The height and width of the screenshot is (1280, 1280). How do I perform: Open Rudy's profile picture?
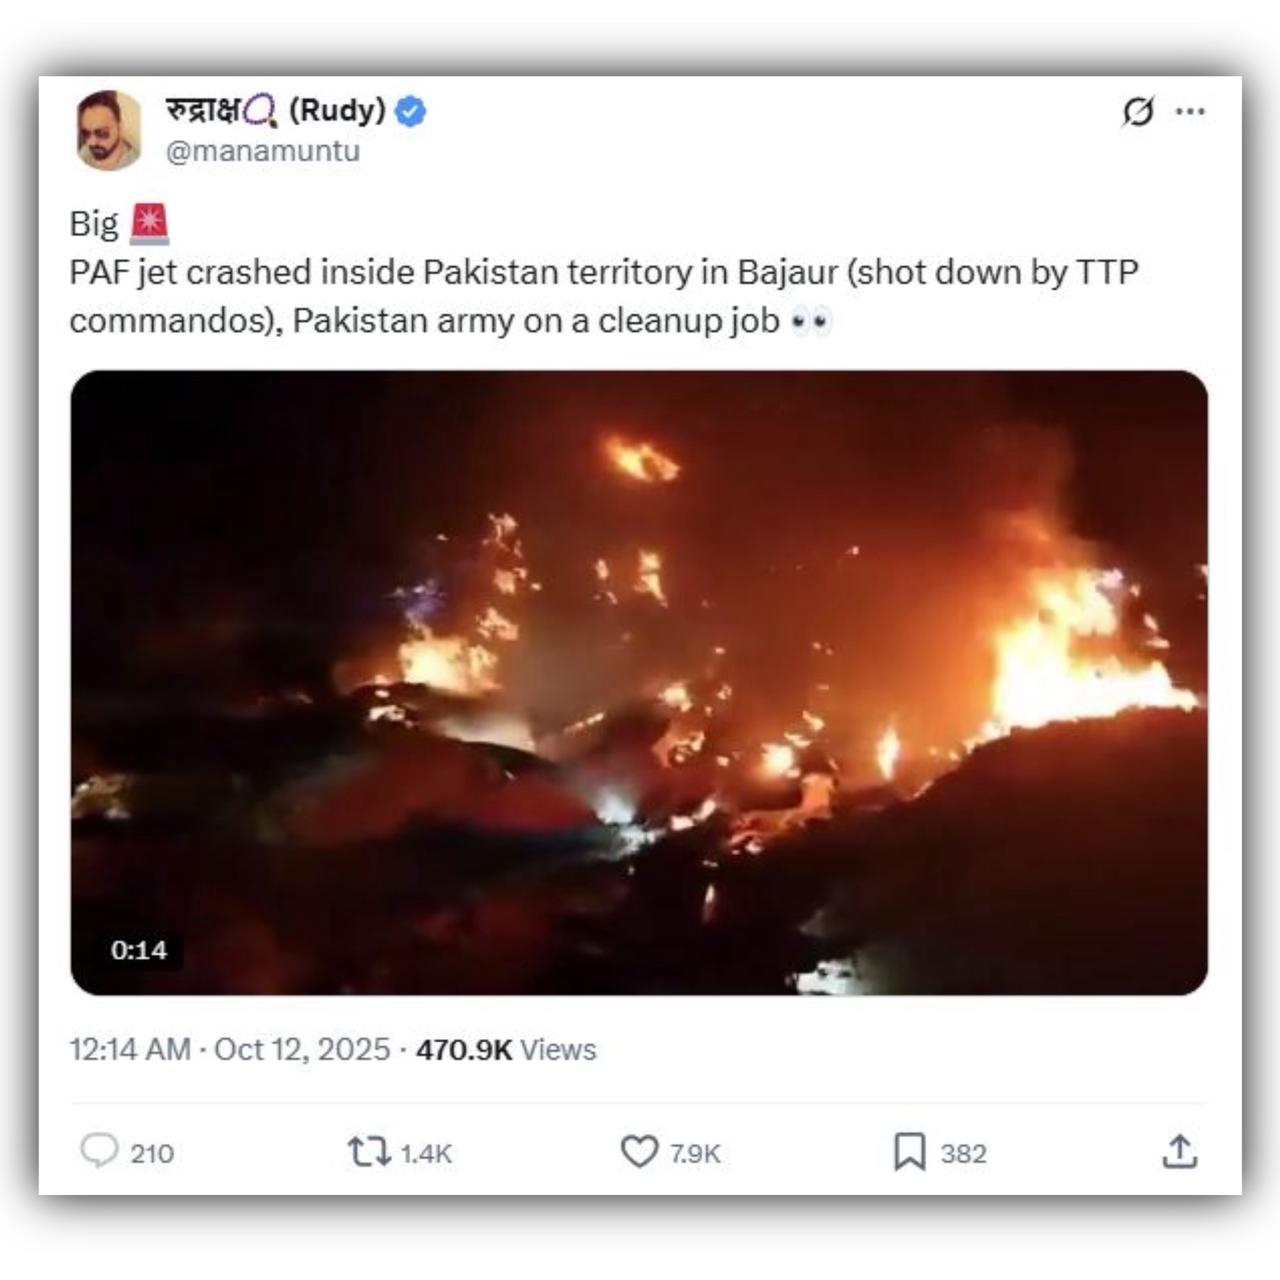pos(108,130)
